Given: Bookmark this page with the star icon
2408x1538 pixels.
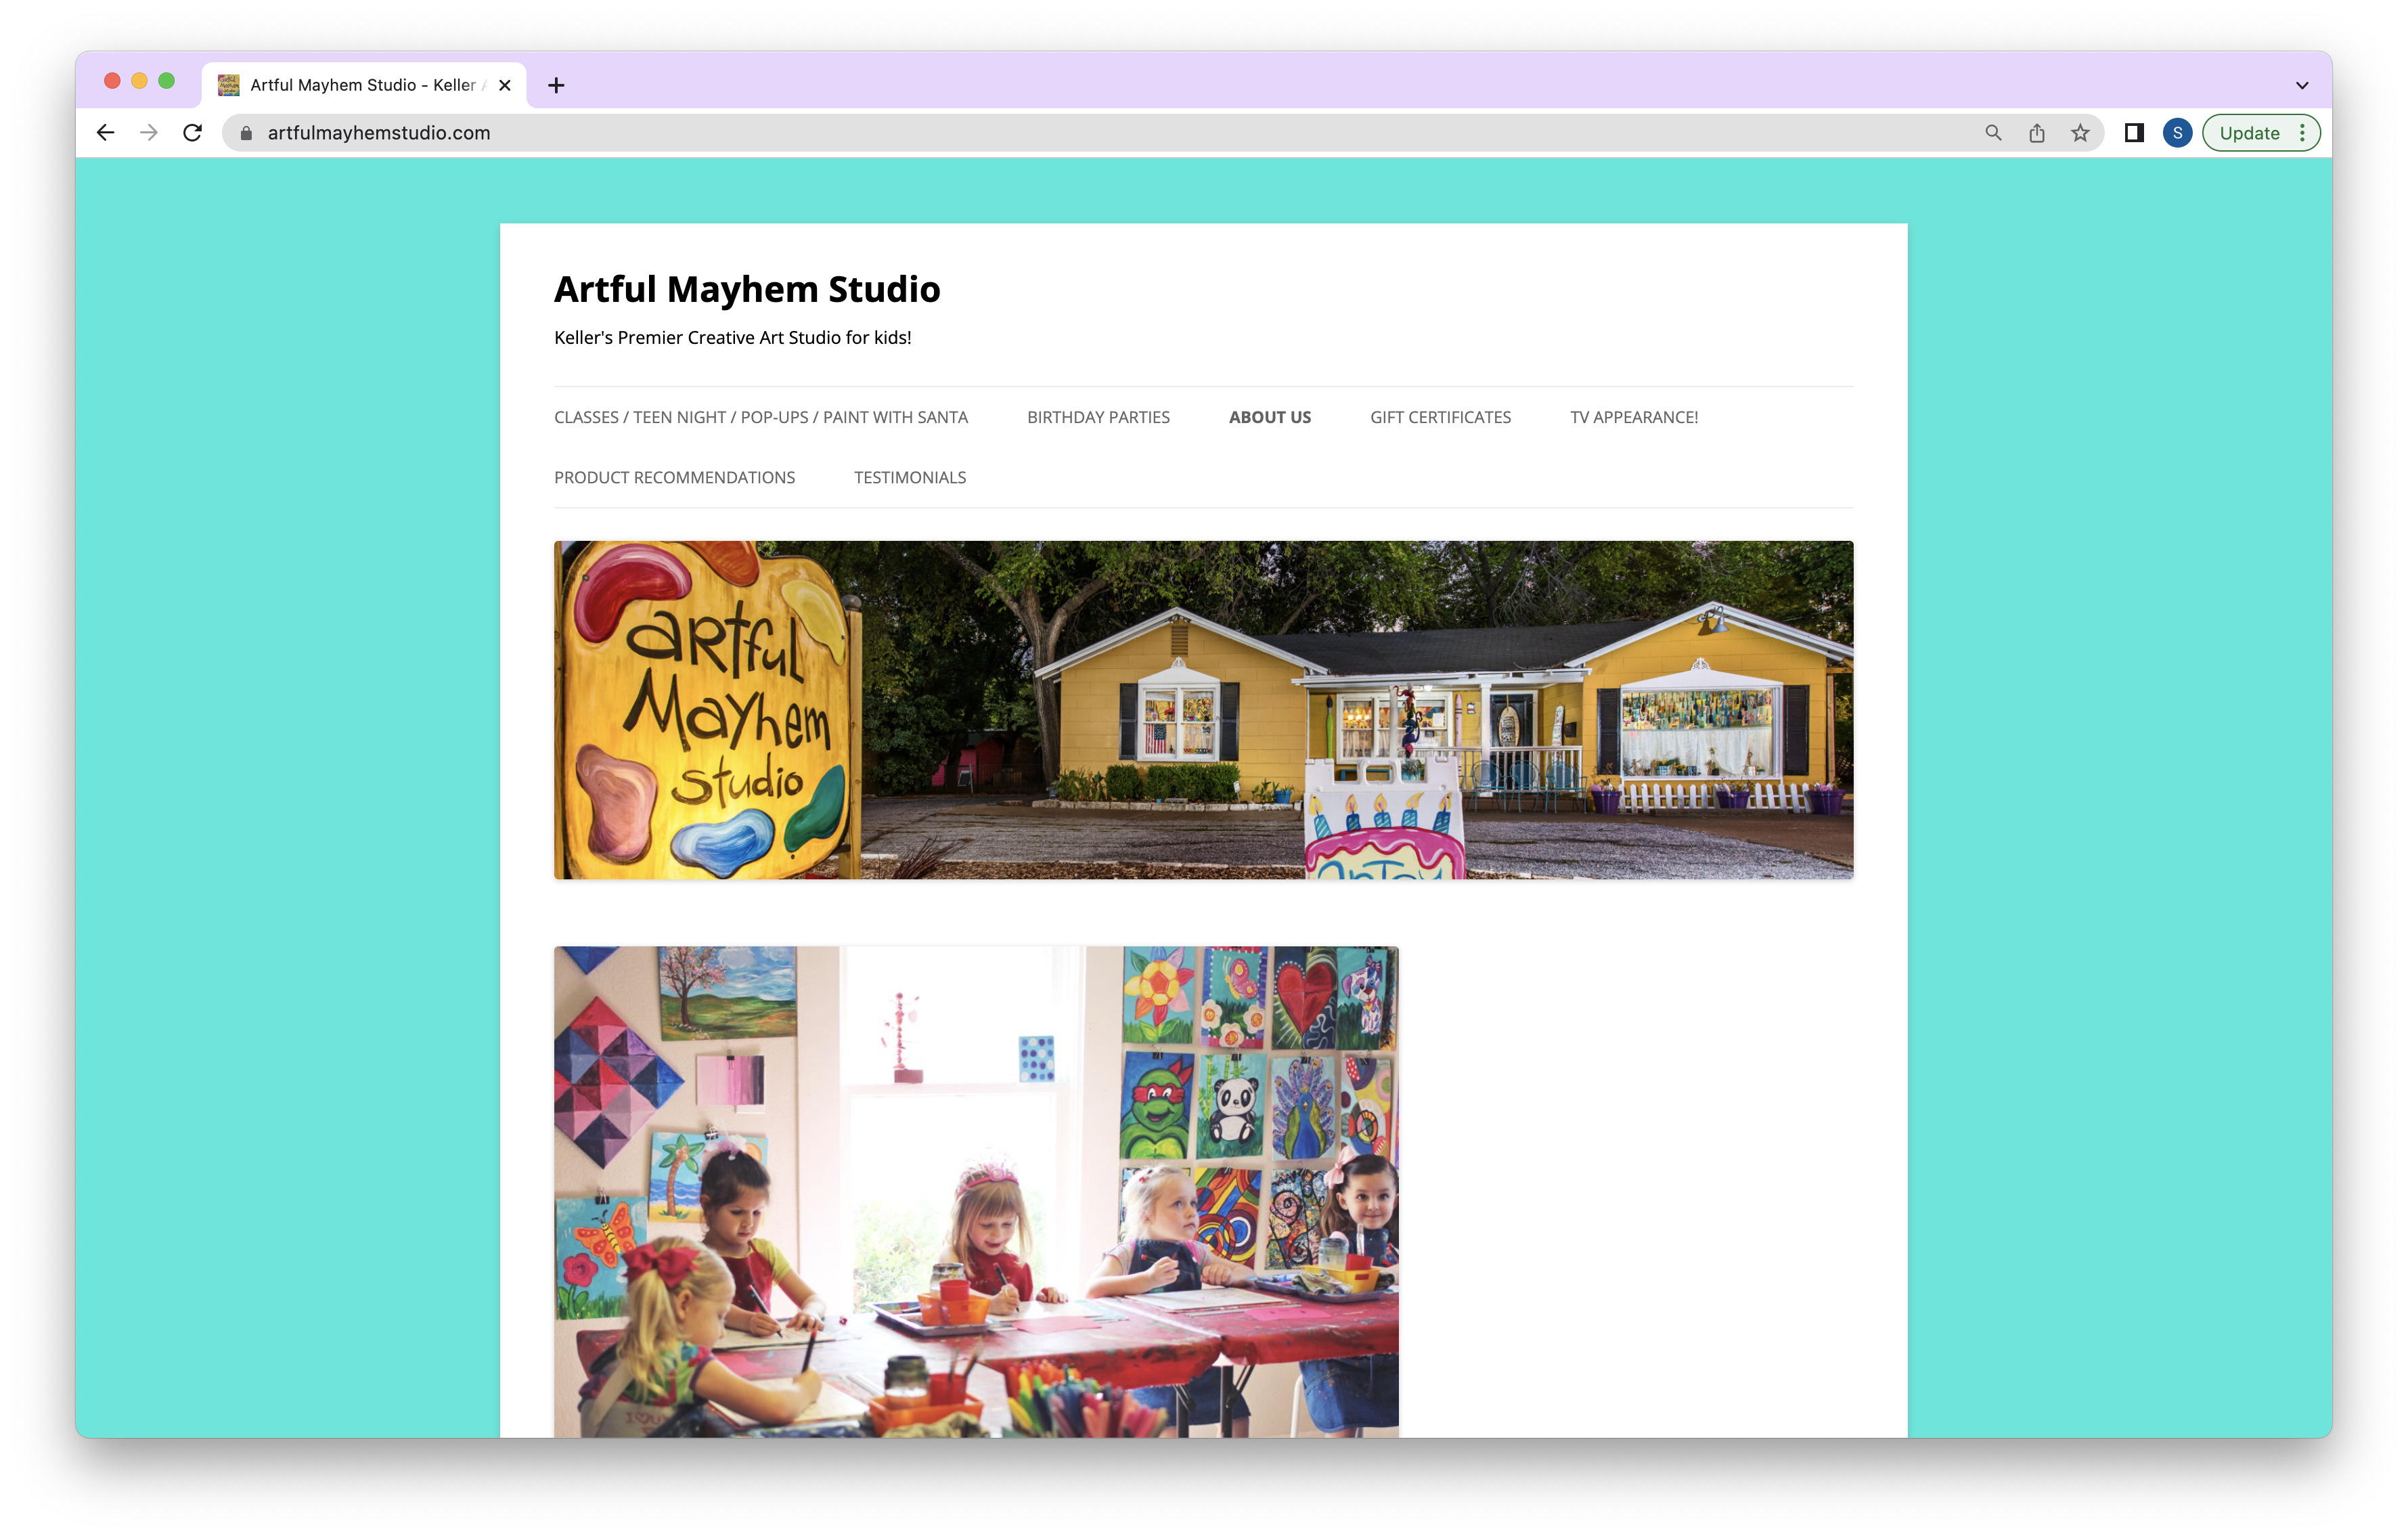Looking at the screenshot, I should point(2080,133).
